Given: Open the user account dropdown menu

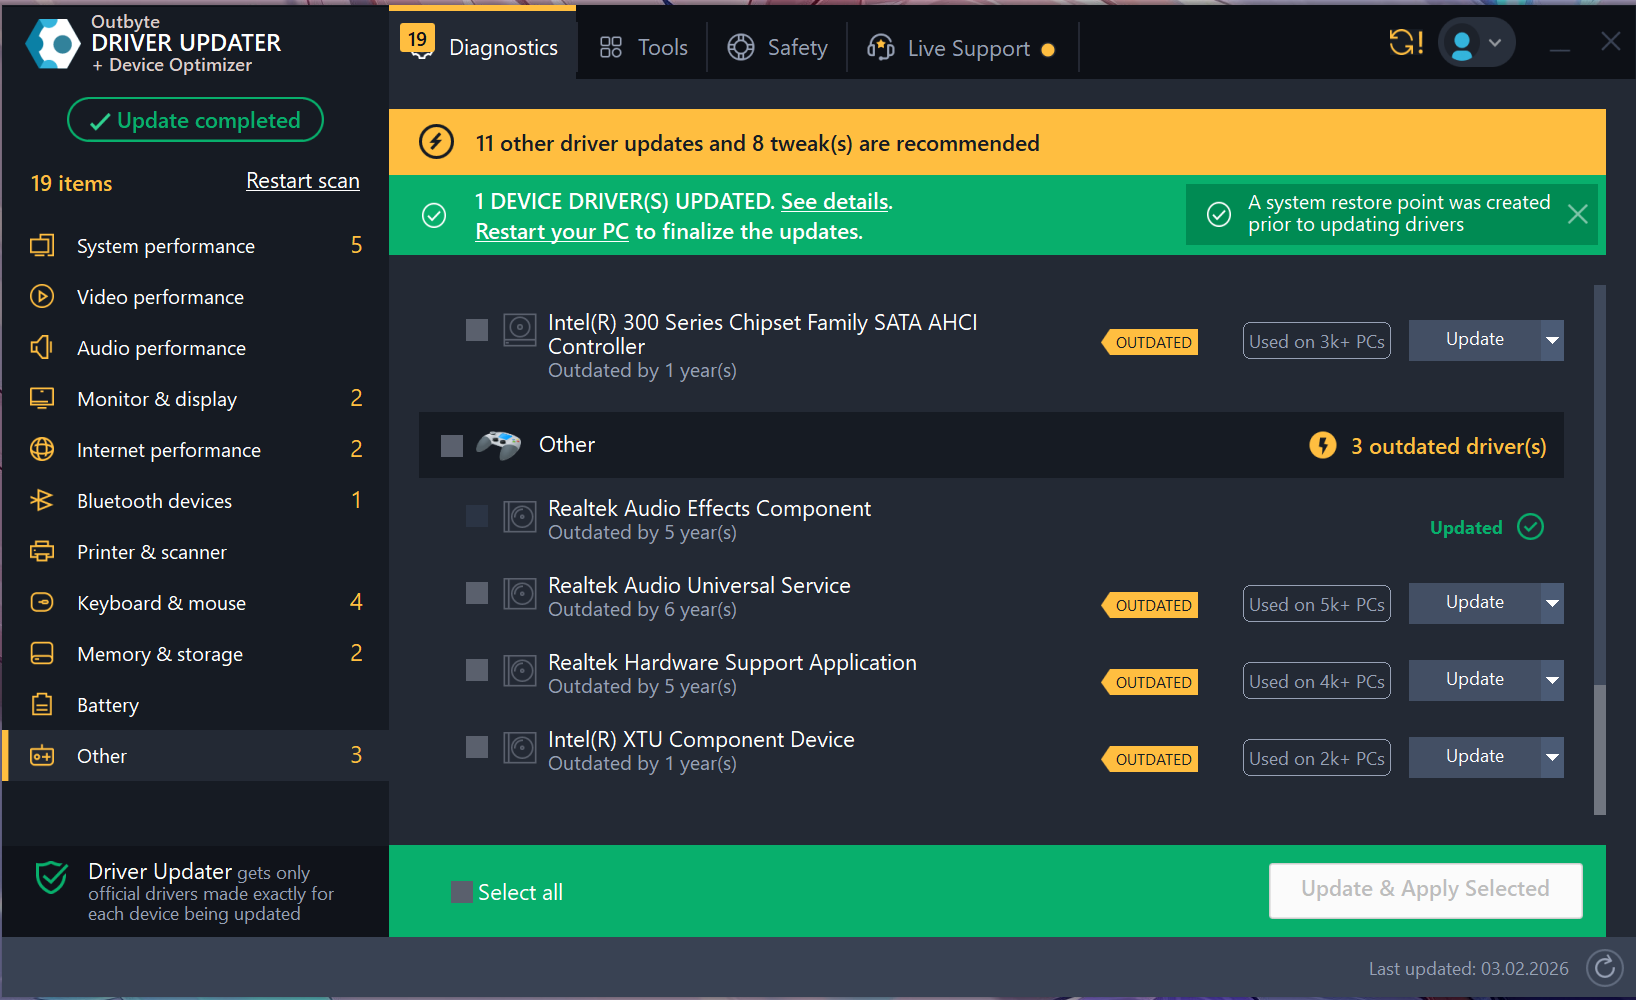Looking at the screenshot, I should click(1477, 43).
